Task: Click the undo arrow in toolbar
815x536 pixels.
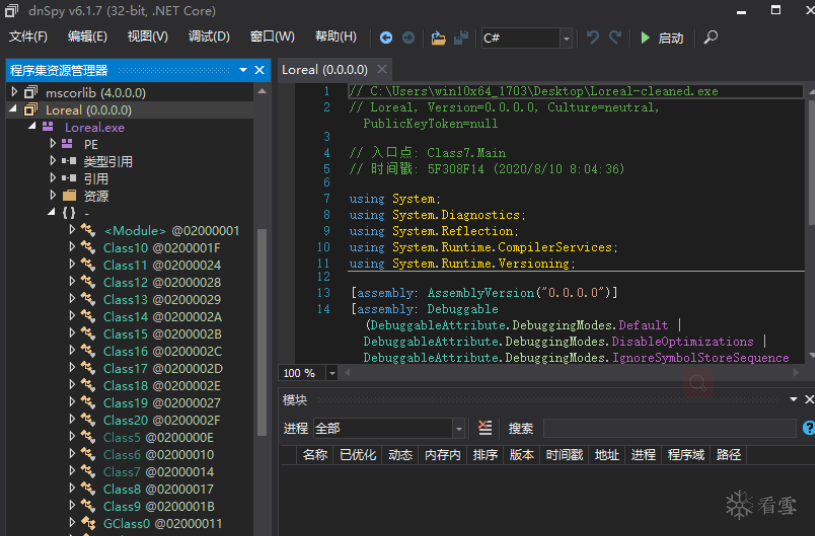Action: tap(593, 38)
